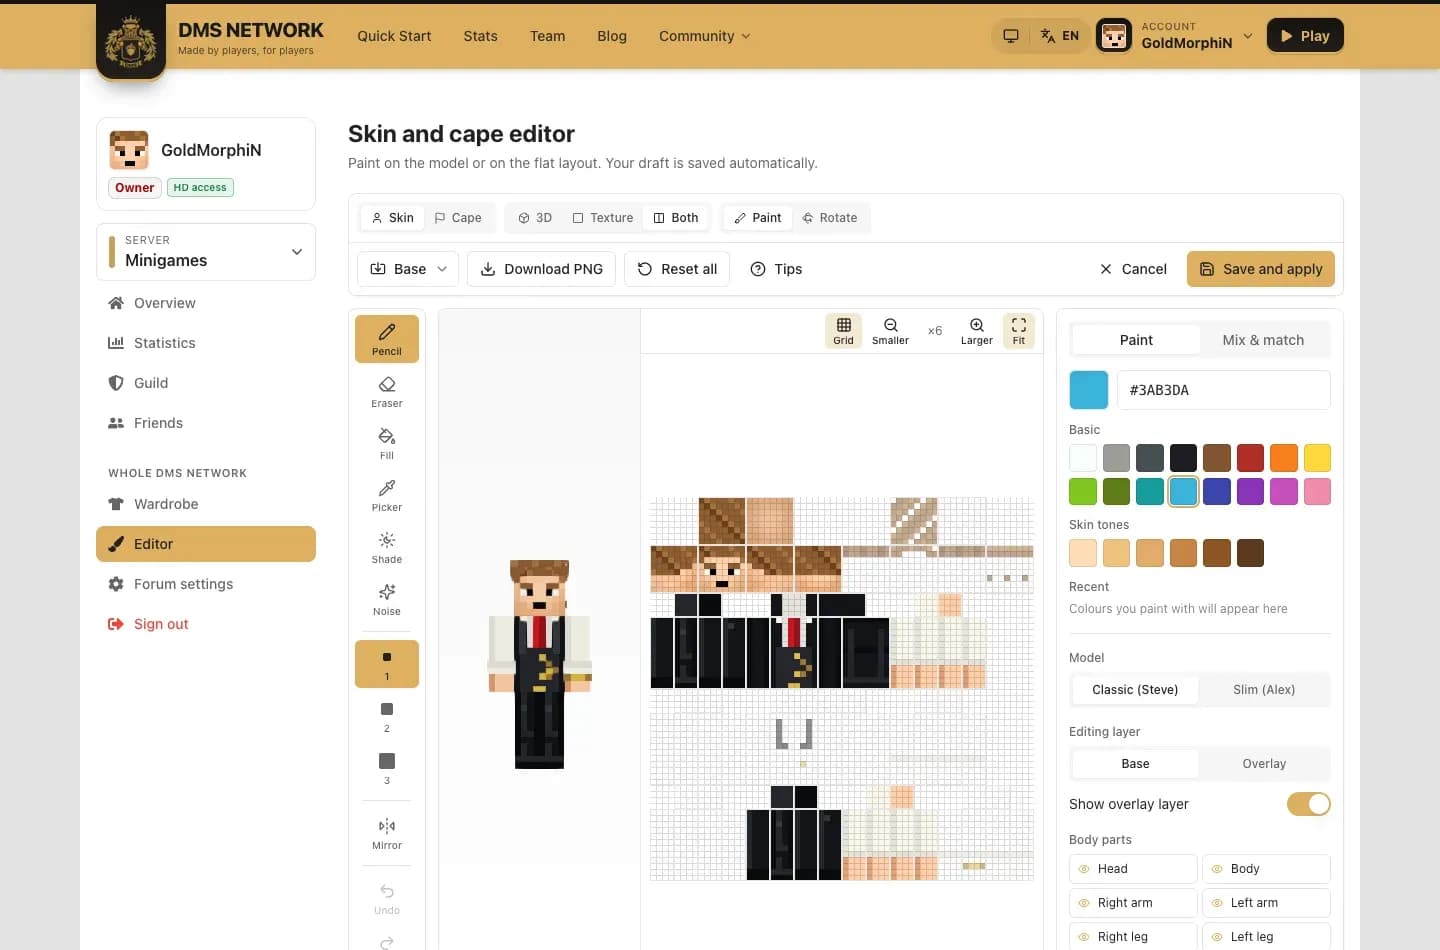Open the GoldMorphiN account dropdown
This screenshot has height=950, width=1440.
(1175, 36)
